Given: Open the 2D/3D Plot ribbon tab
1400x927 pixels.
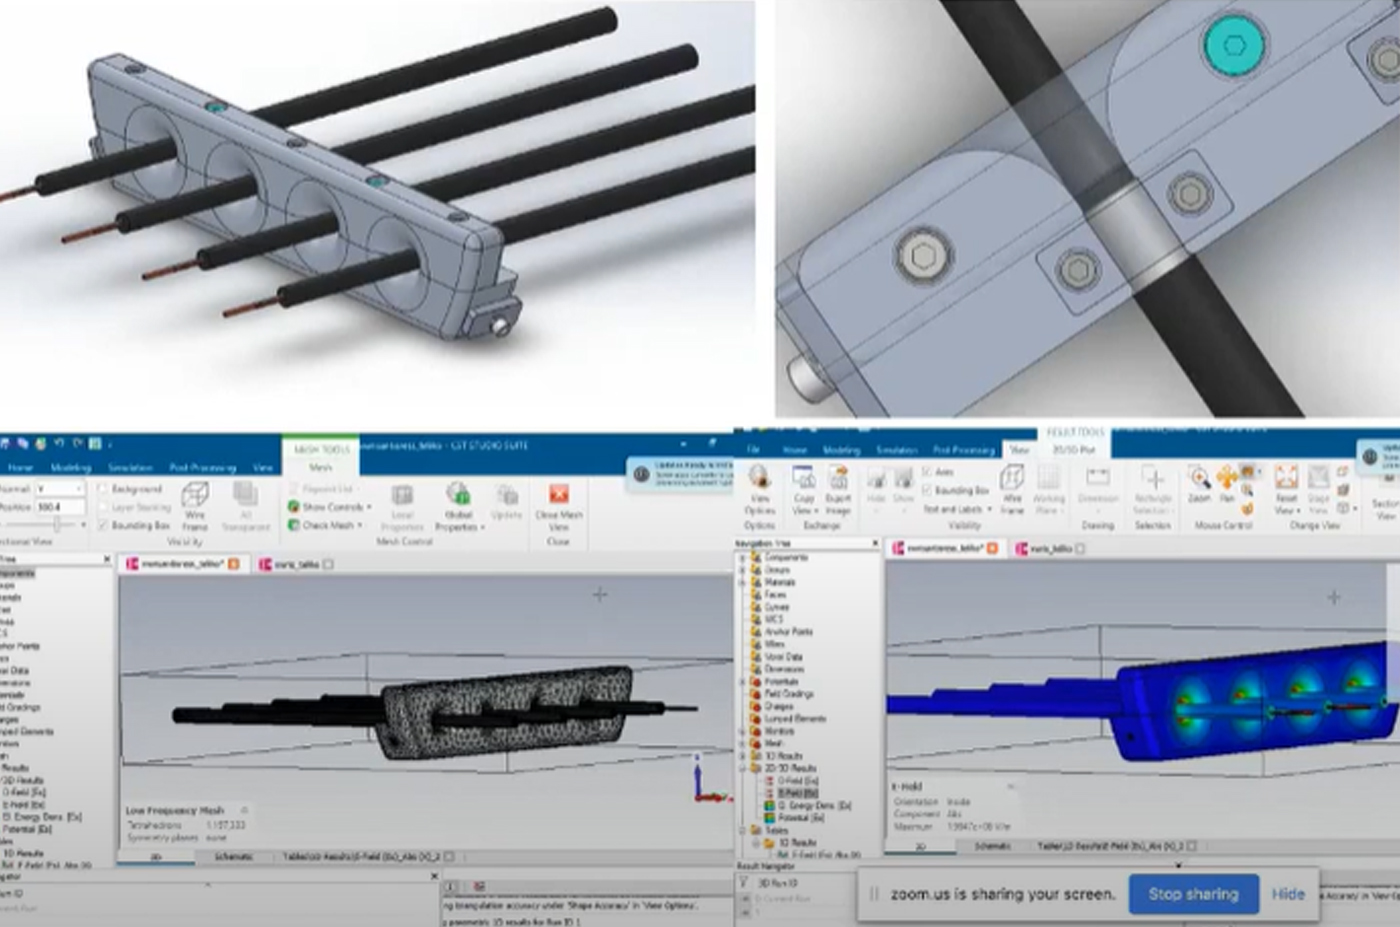Looking at the screenshot, I should pos(1074,450).
